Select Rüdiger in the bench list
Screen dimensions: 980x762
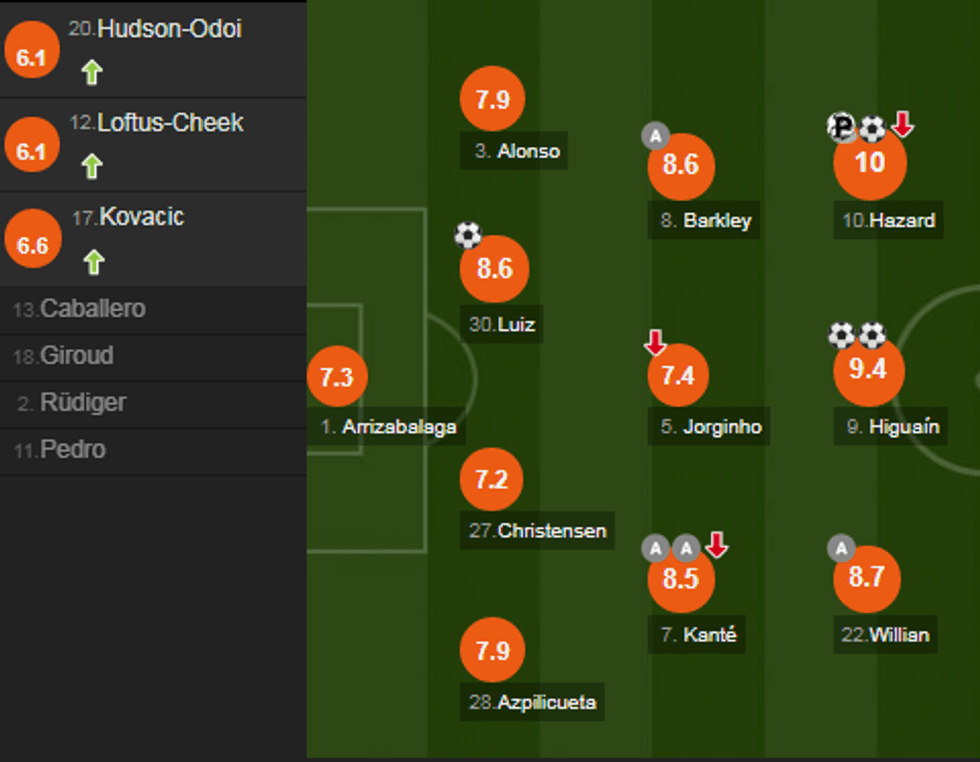click(82, 403)
